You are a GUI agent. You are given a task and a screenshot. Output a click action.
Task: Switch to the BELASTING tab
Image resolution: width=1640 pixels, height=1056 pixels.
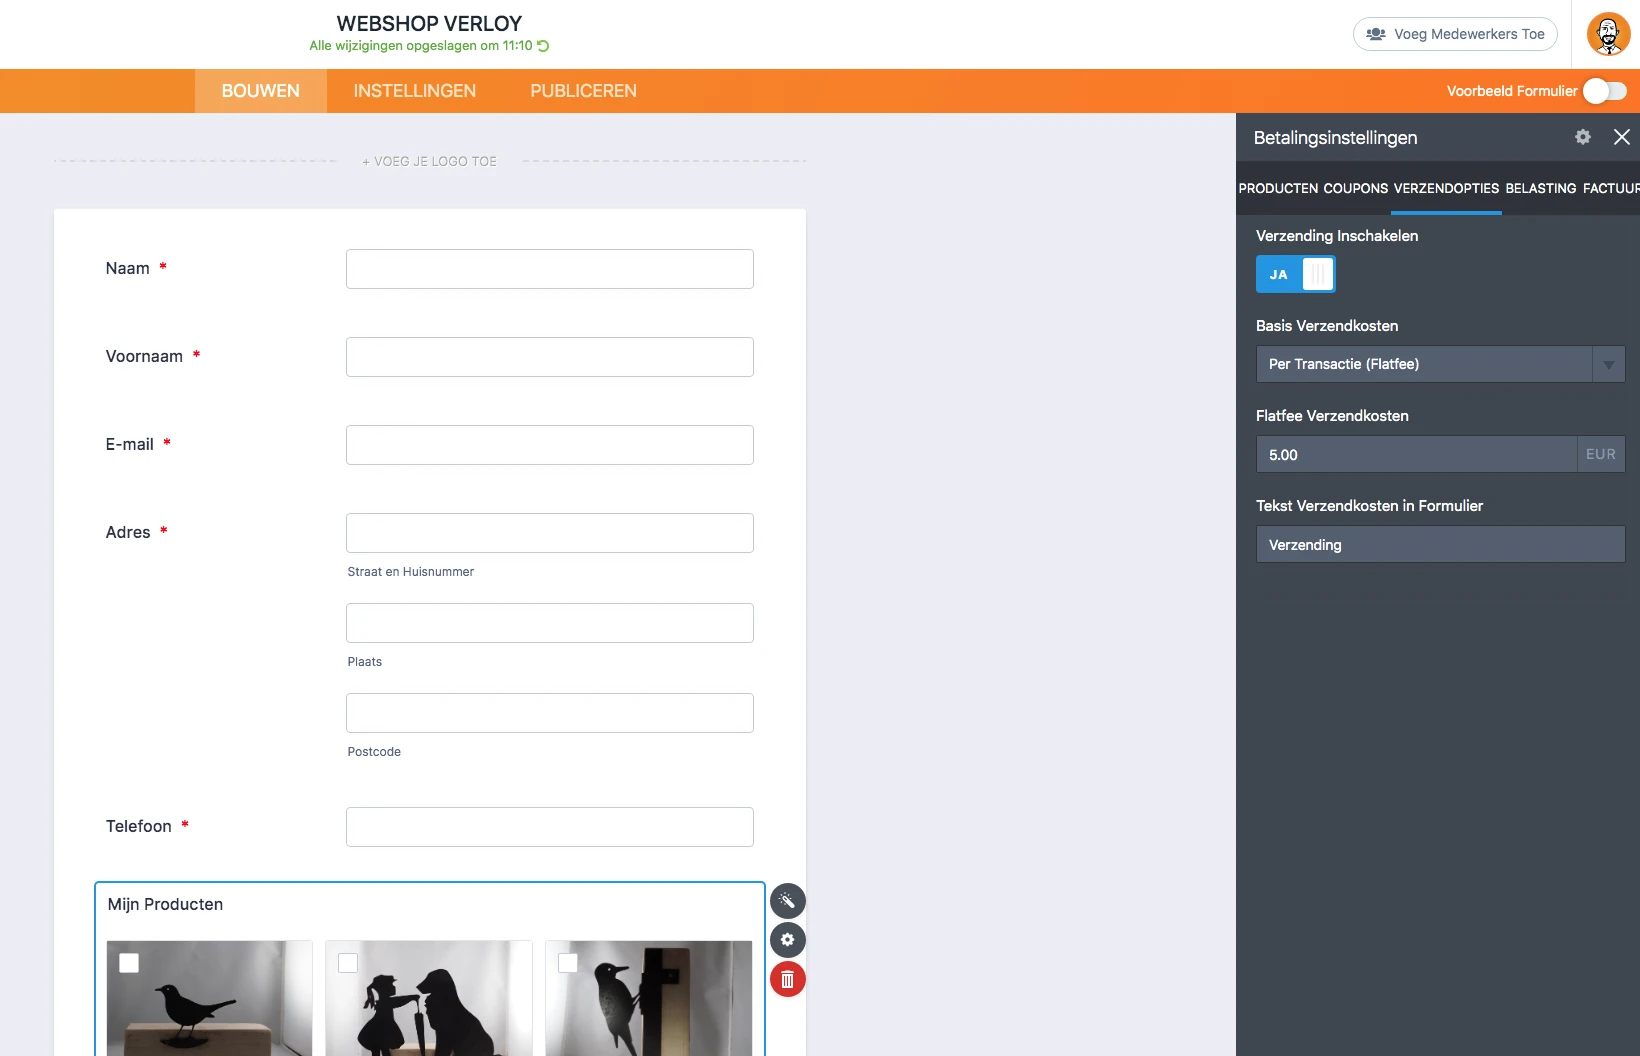pos(1541,188)
